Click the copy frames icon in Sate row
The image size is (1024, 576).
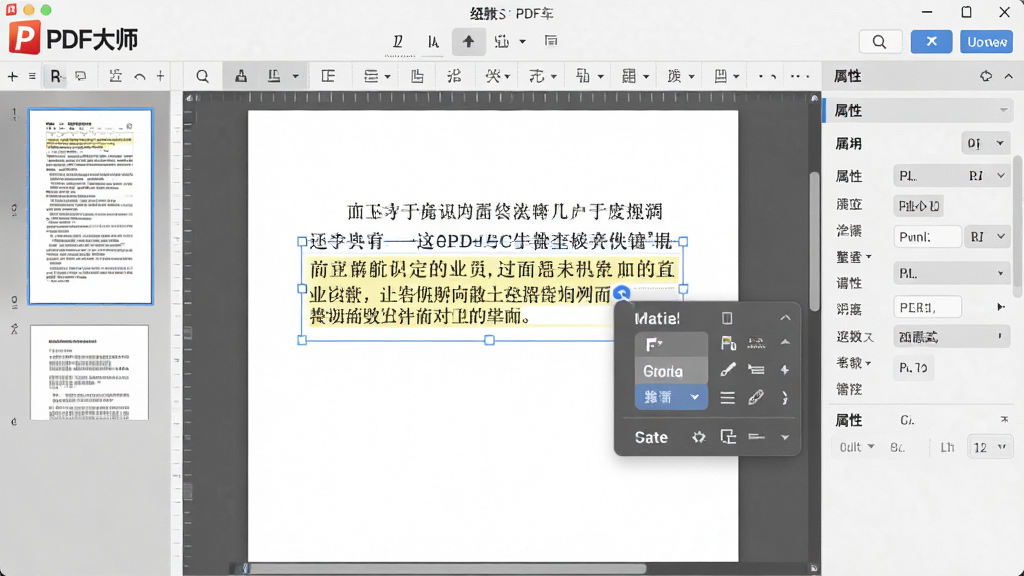728,437
